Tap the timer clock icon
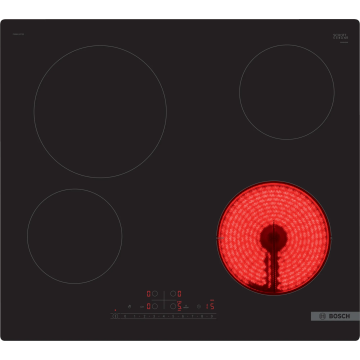The image size is (360, 360). tap(199, 306)
